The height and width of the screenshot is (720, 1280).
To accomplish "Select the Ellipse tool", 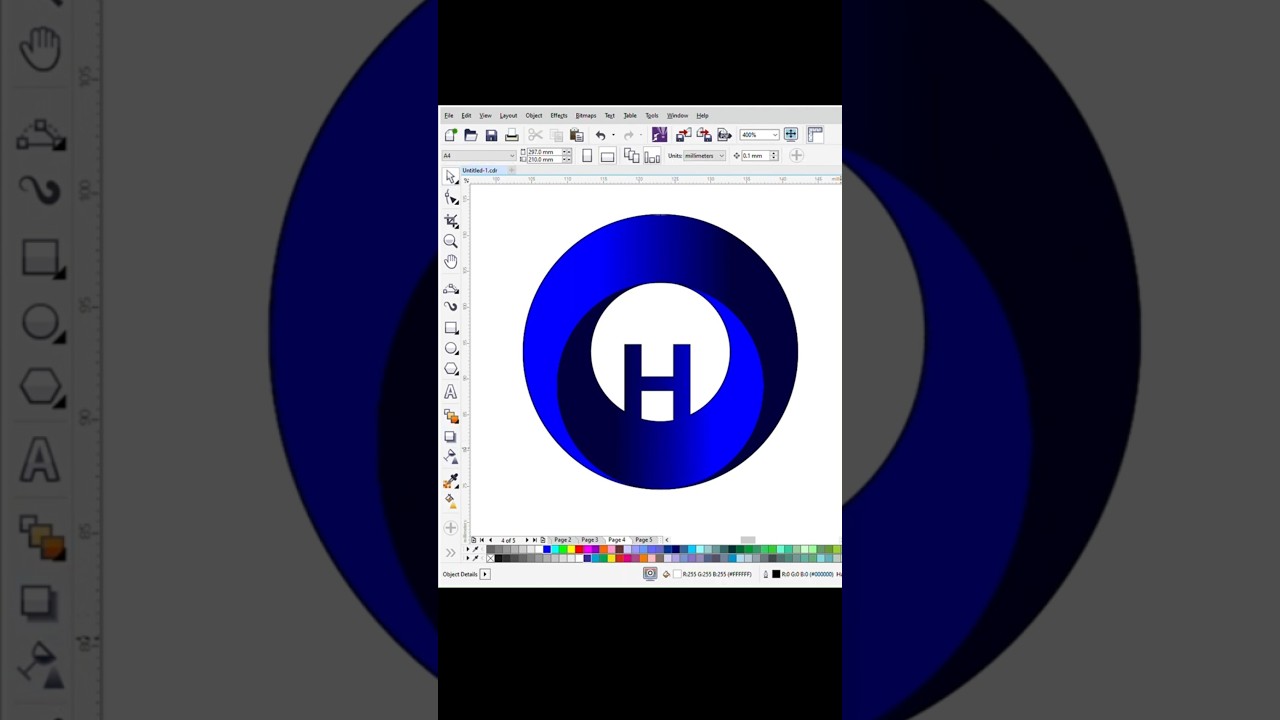I will (x=451, y=348).
